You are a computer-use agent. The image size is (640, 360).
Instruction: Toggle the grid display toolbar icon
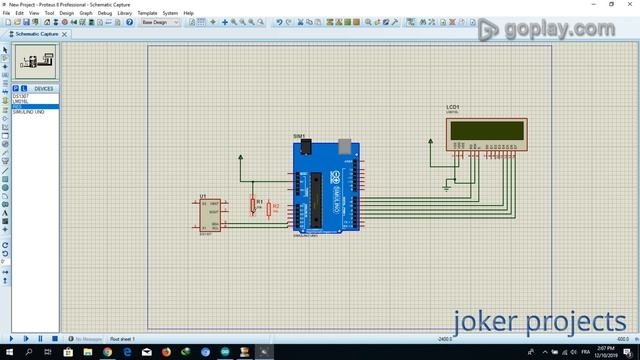tap(201, 22)
